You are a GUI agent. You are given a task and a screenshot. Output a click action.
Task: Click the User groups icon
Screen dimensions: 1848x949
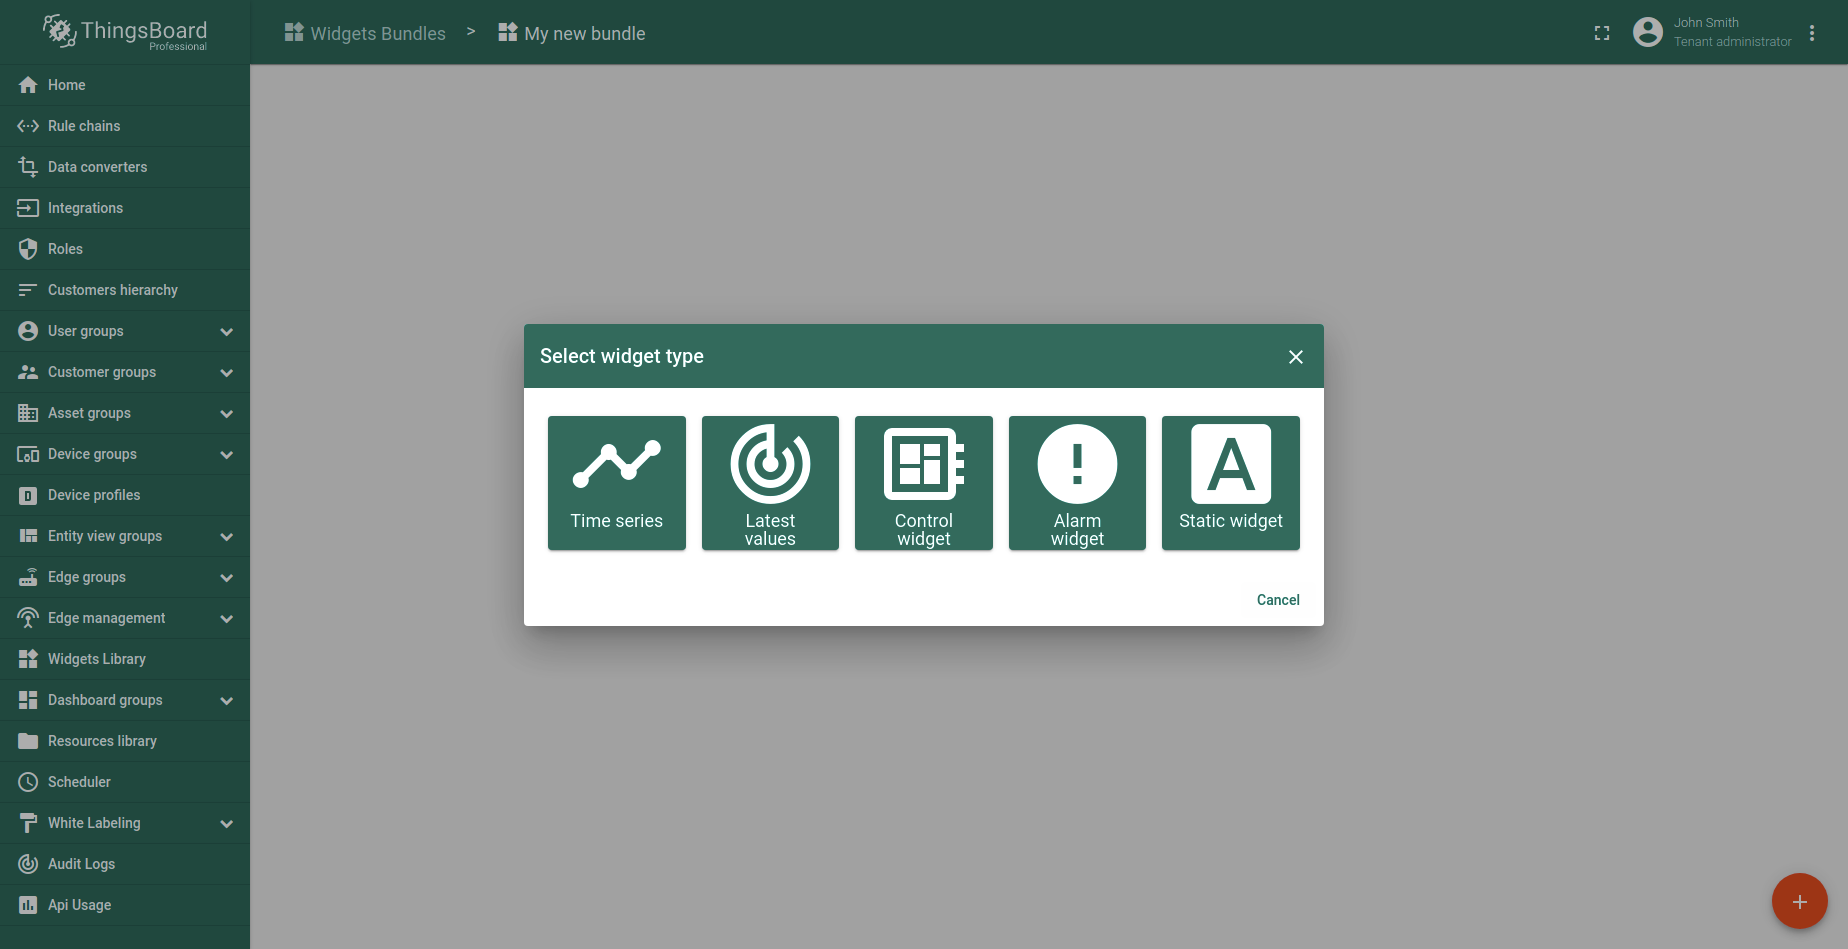tap(28, 331)
